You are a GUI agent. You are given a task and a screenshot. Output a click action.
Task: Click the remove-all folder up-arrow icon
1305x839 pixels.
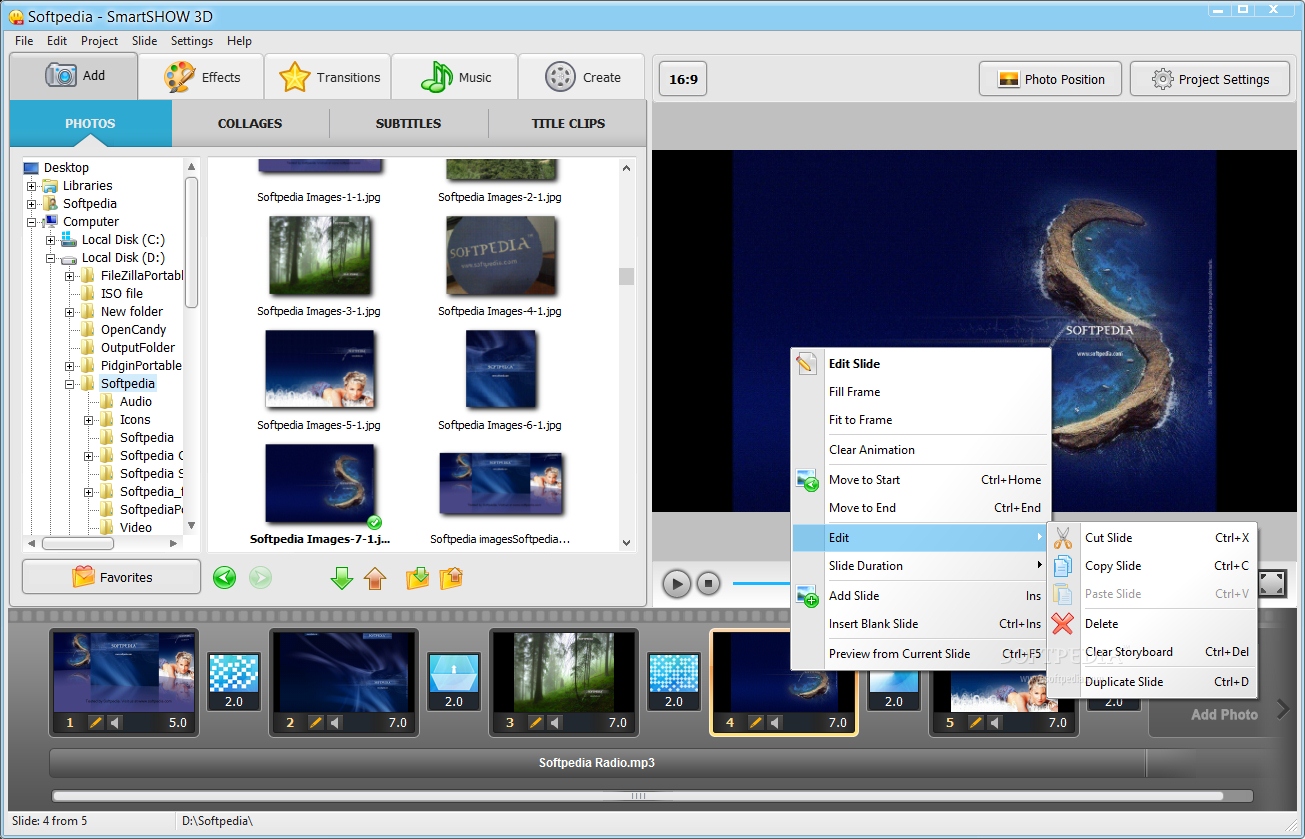(452, 577)
